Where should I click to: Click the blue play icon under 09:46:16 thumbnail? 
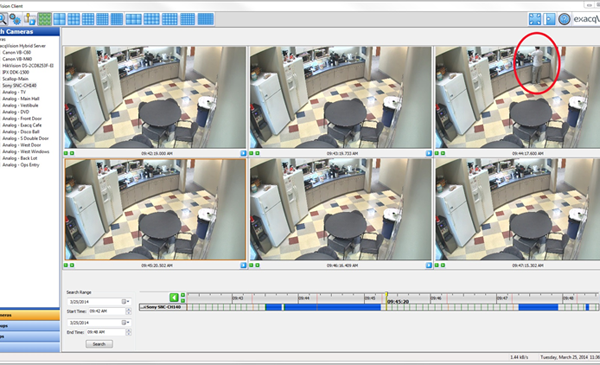(429, 265)
